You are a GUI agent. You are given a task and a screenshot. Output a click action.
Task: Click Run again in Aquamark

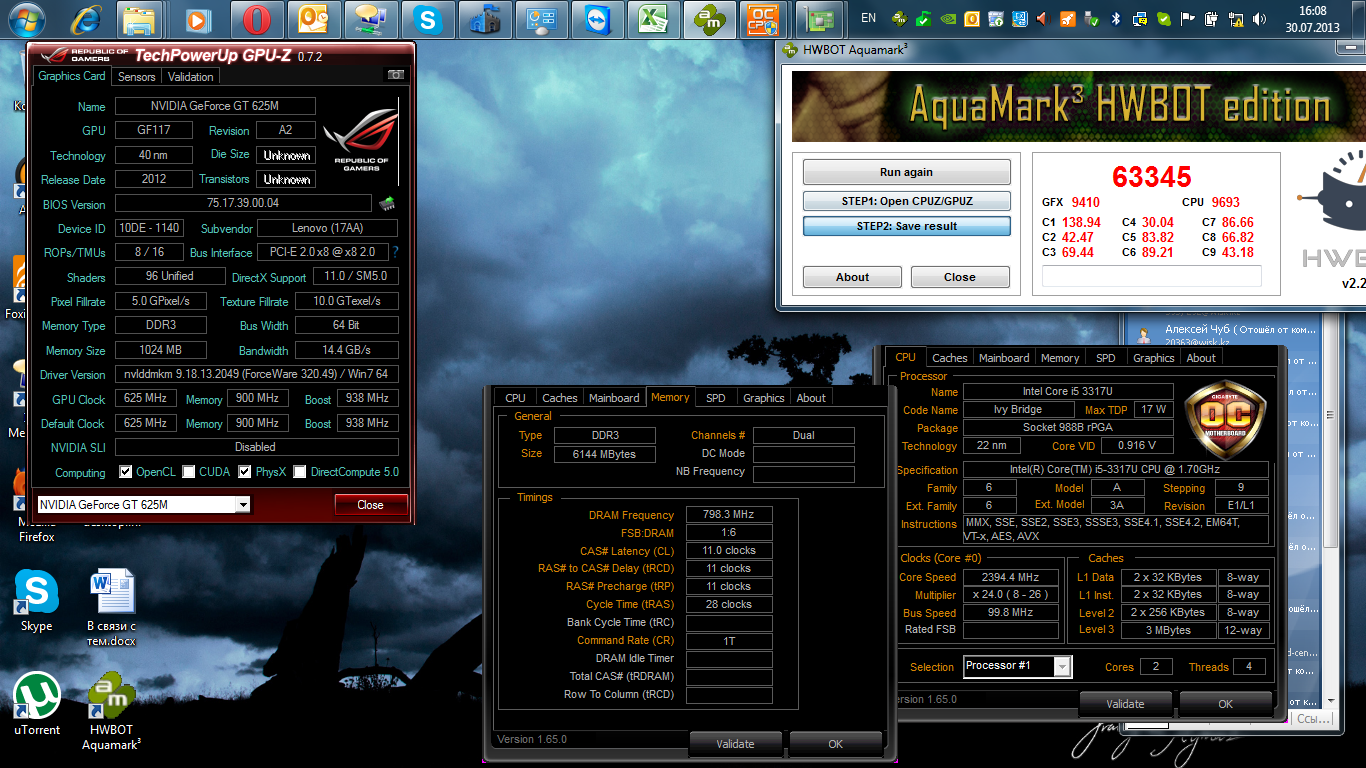(906, 172)
